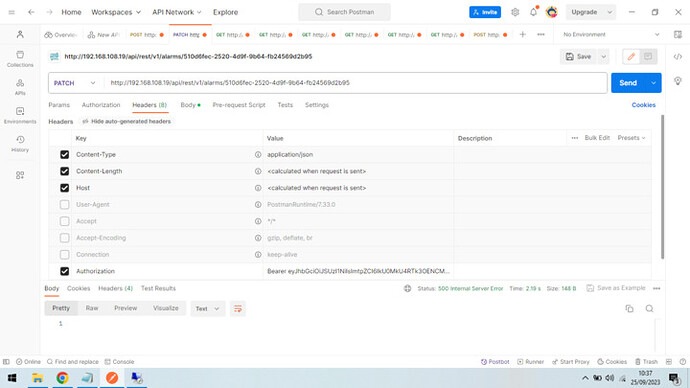Switch to the request Body tab
This screenshot has width=690, height=388.
click(x=190, y=105)
